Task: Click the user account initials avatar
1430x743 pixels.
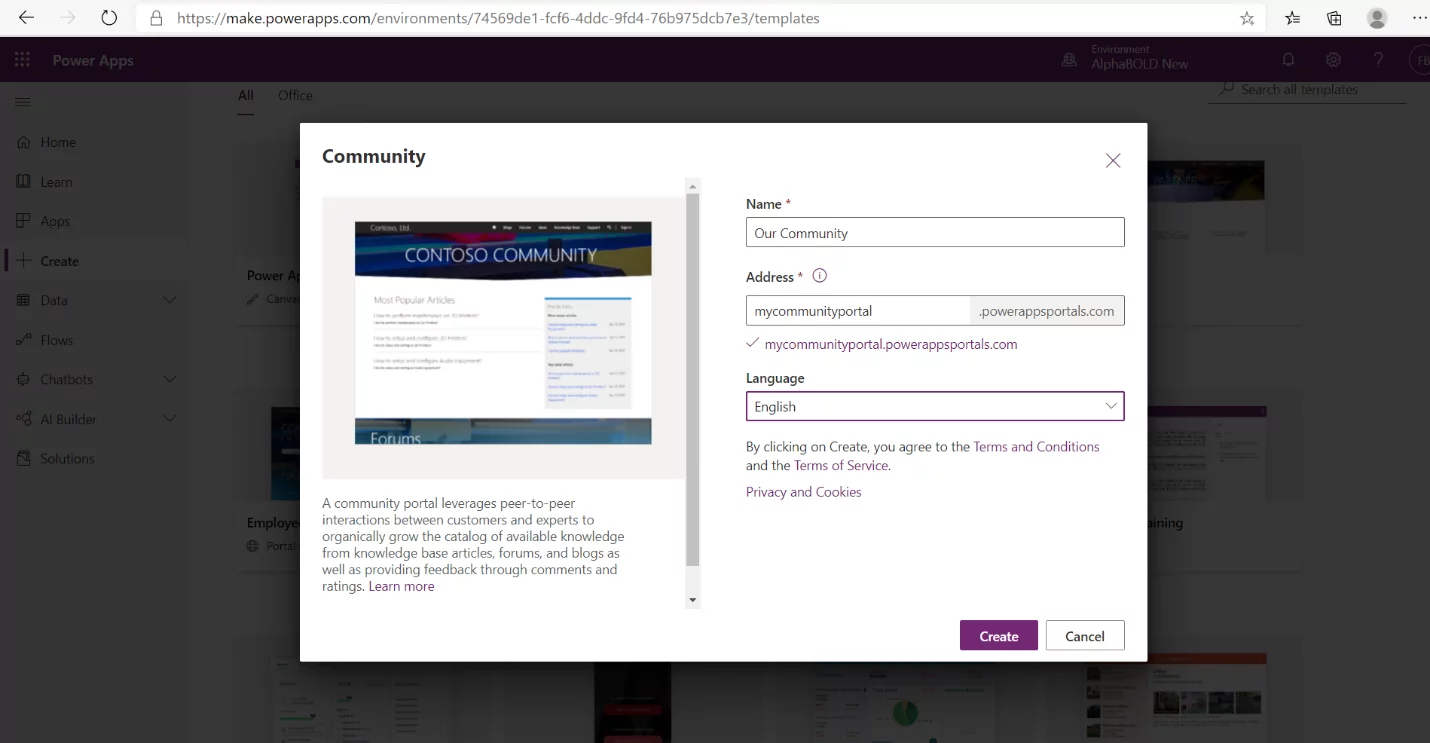Action: 1420,60
